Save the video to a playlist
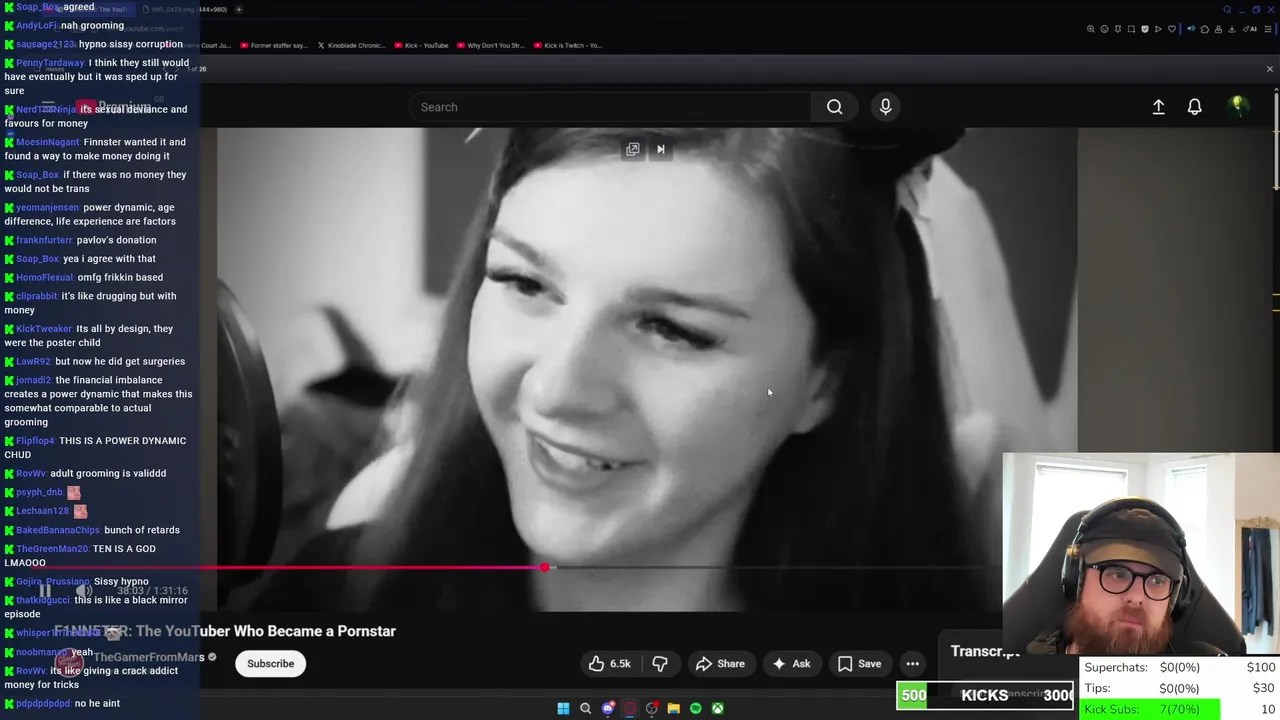Viewport: 1280px width, 720px height. tap(859, 664)
